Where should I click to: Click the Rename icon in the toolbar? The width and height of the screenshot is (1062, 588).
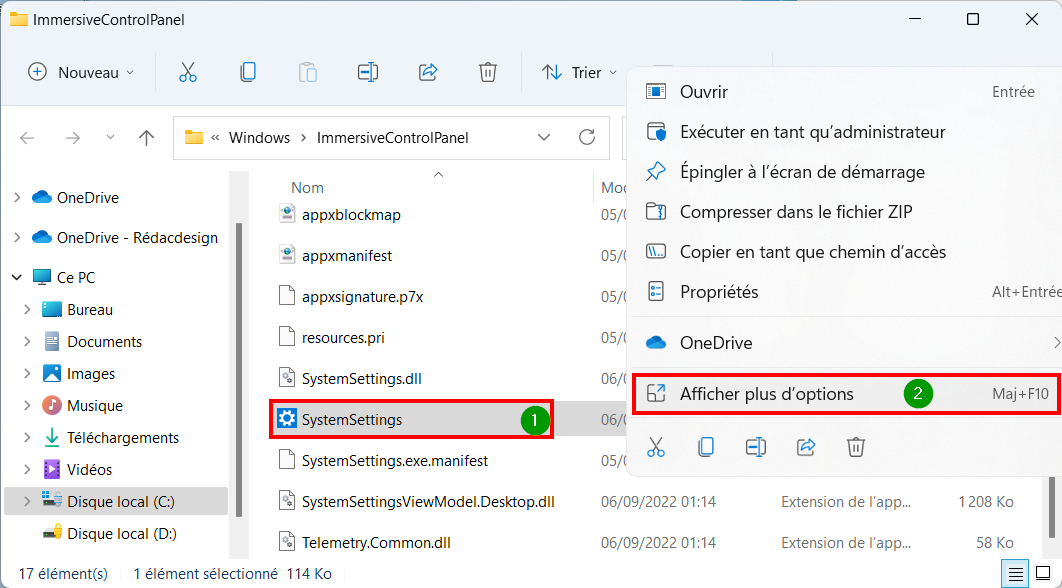[368, 72]
